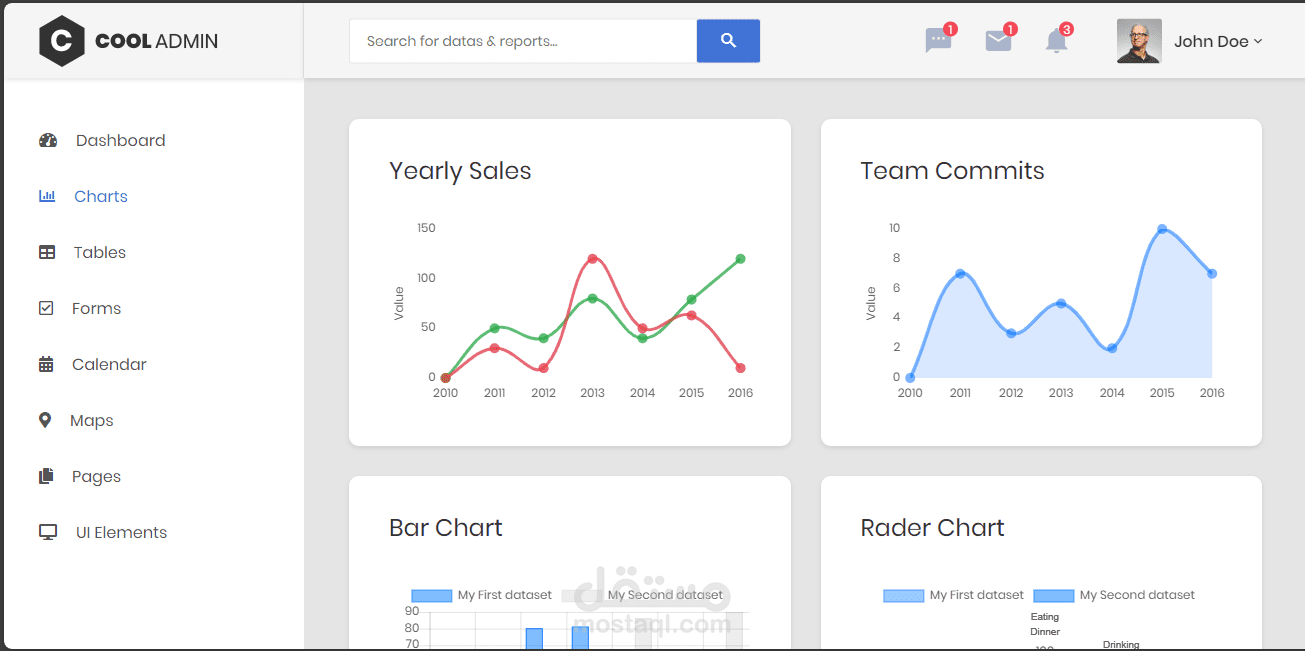This screenshot has width=1305, height=651.
Task: Click the Dashboard gauge icon
Action: coord(48,140)
